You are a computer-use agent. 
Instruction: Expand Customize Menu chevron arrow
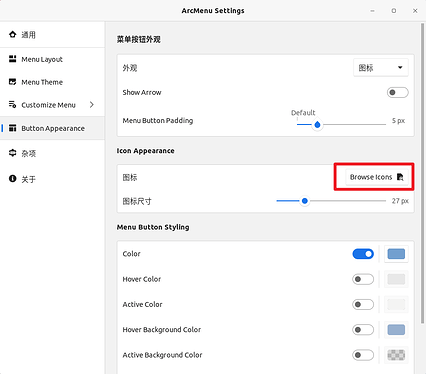coord(92,105)
